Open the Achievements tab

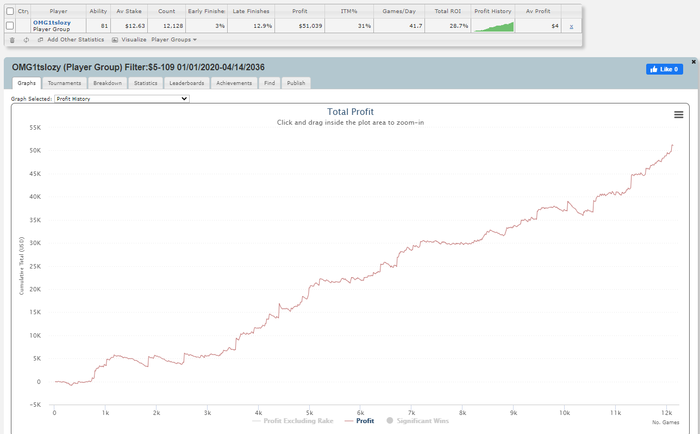(x=234, y=83)
